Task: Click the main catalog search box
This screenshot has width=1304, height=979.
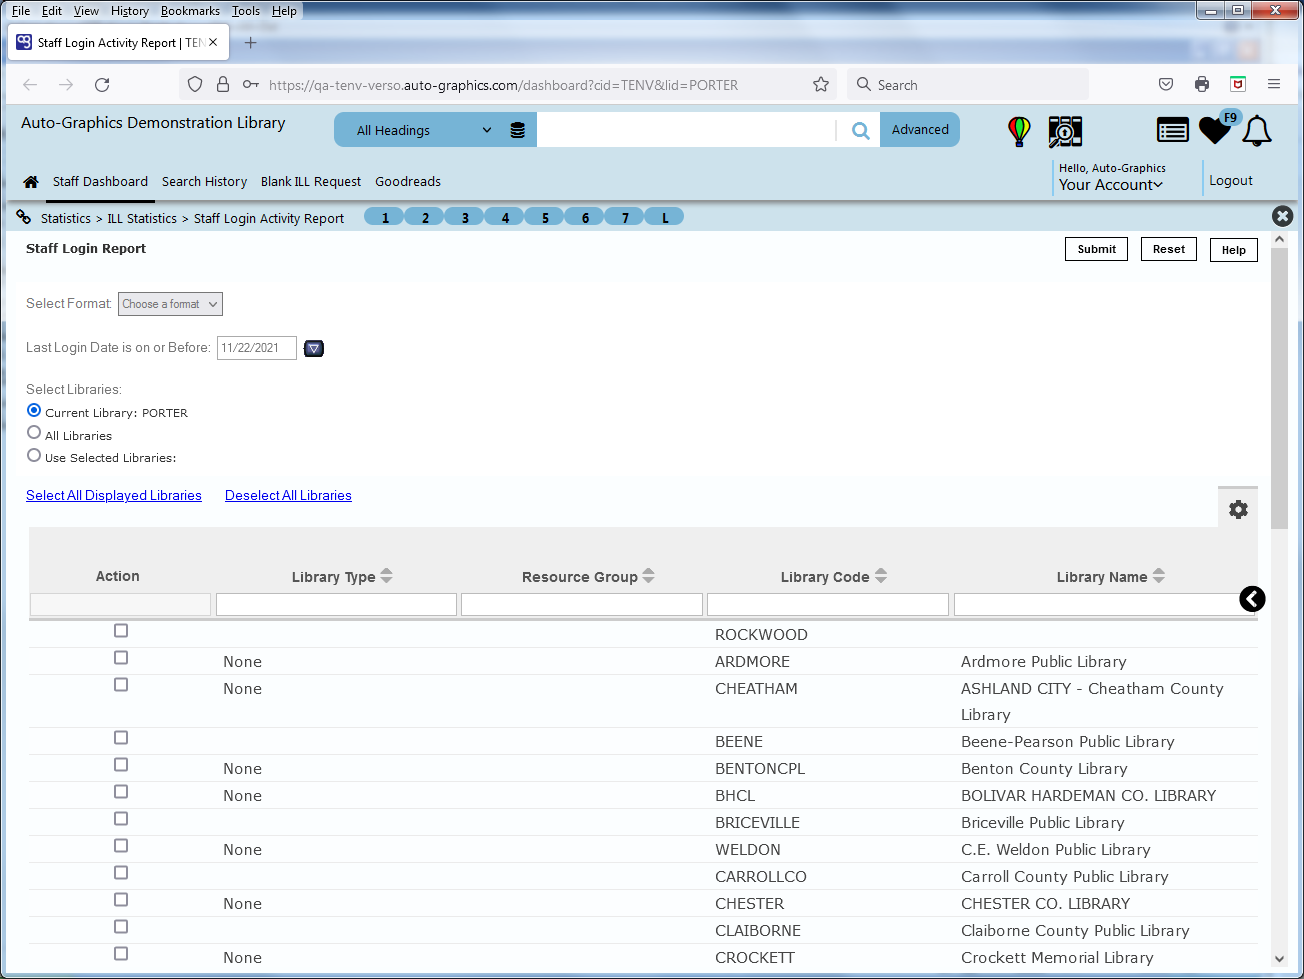Action: 686,130
